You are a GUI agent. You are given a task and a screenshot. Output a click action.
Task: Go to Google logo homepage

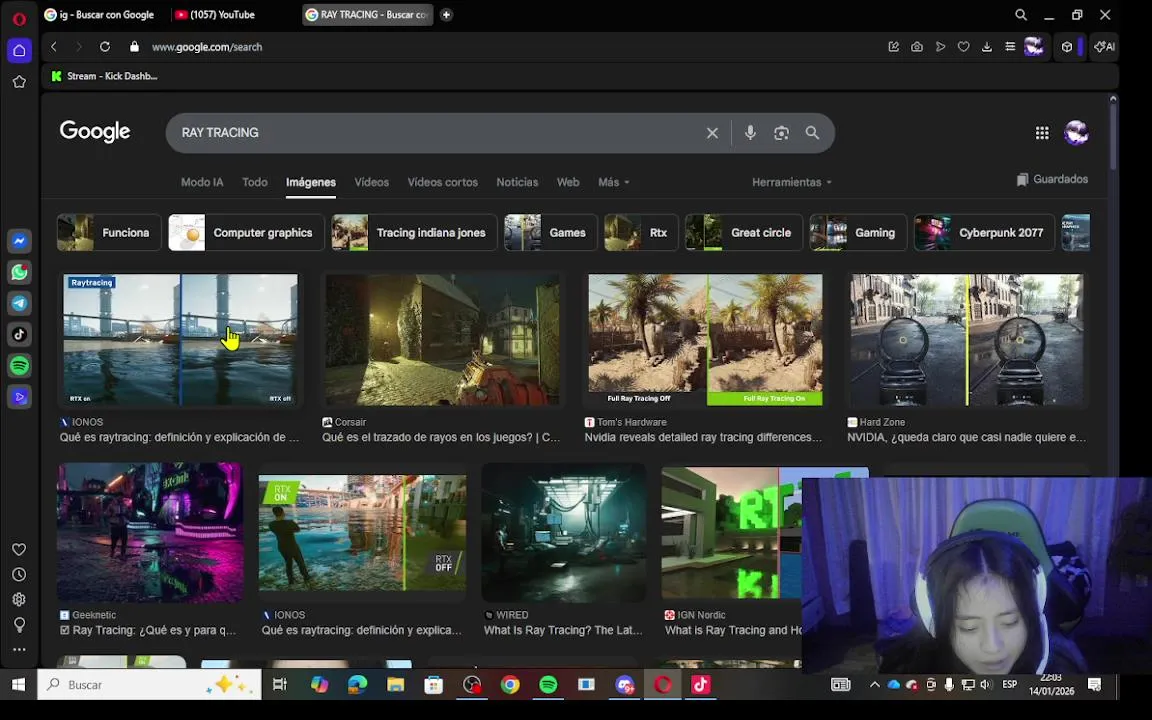(x=95, y=132)
